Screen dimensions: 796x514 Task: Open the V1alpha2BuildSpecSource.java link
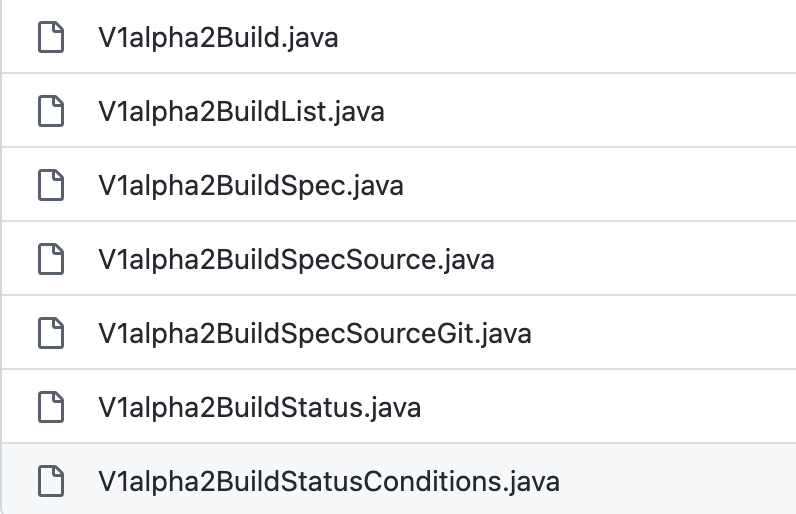(x=296, y=260)
